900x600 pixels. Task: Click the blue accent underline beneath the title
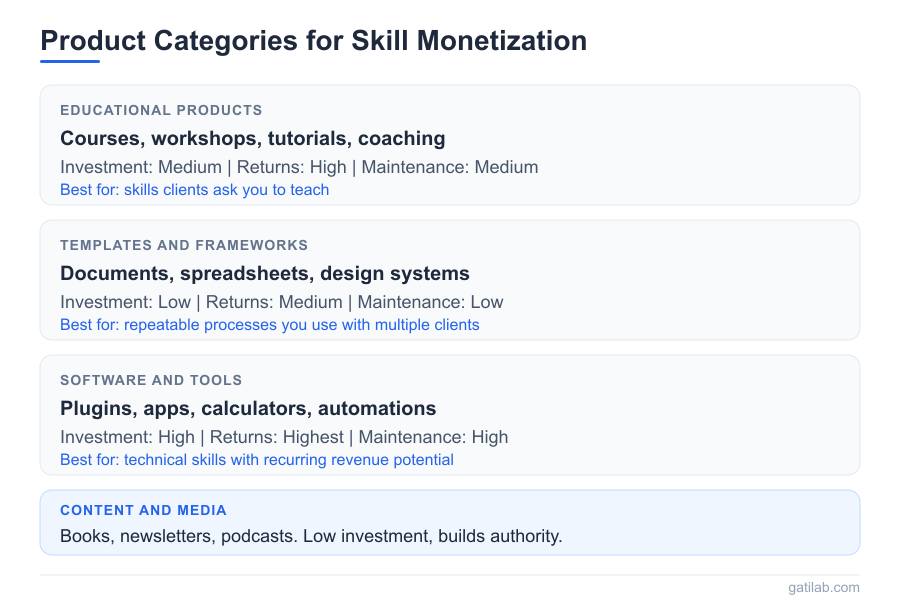pos(70,61)
